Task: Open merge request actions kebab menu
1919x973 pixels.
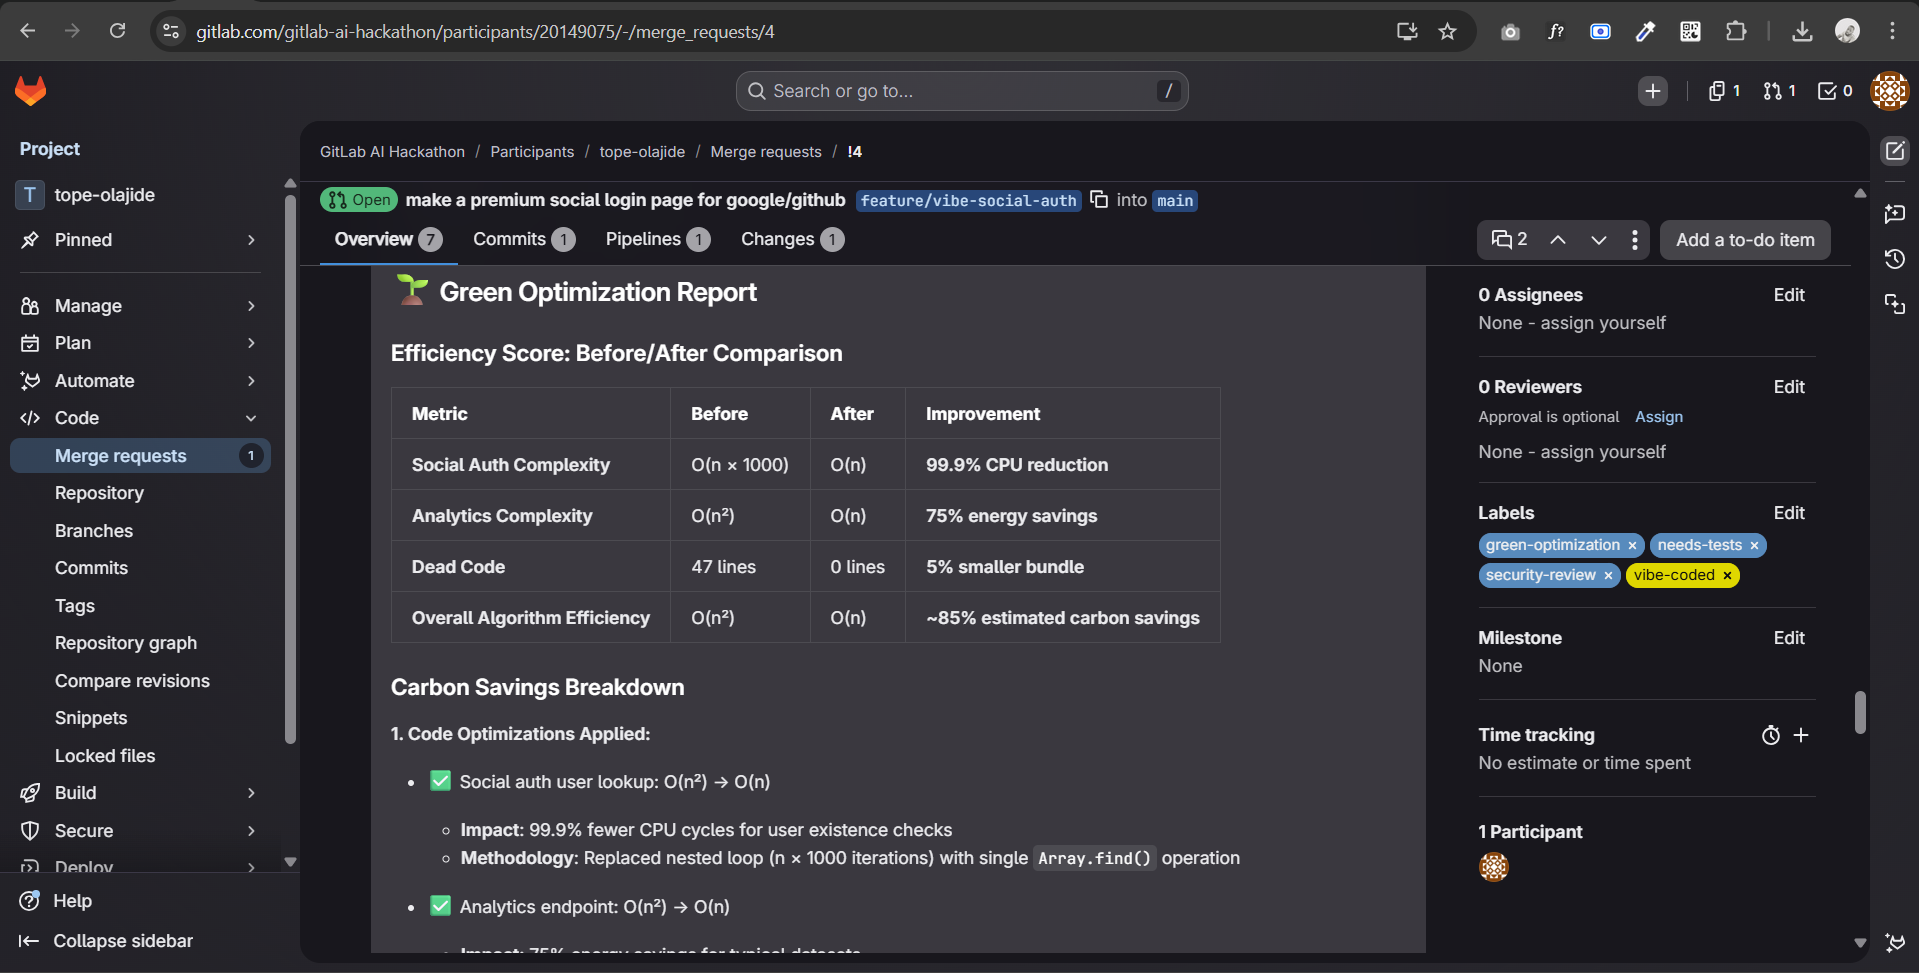Action: 1635,240
